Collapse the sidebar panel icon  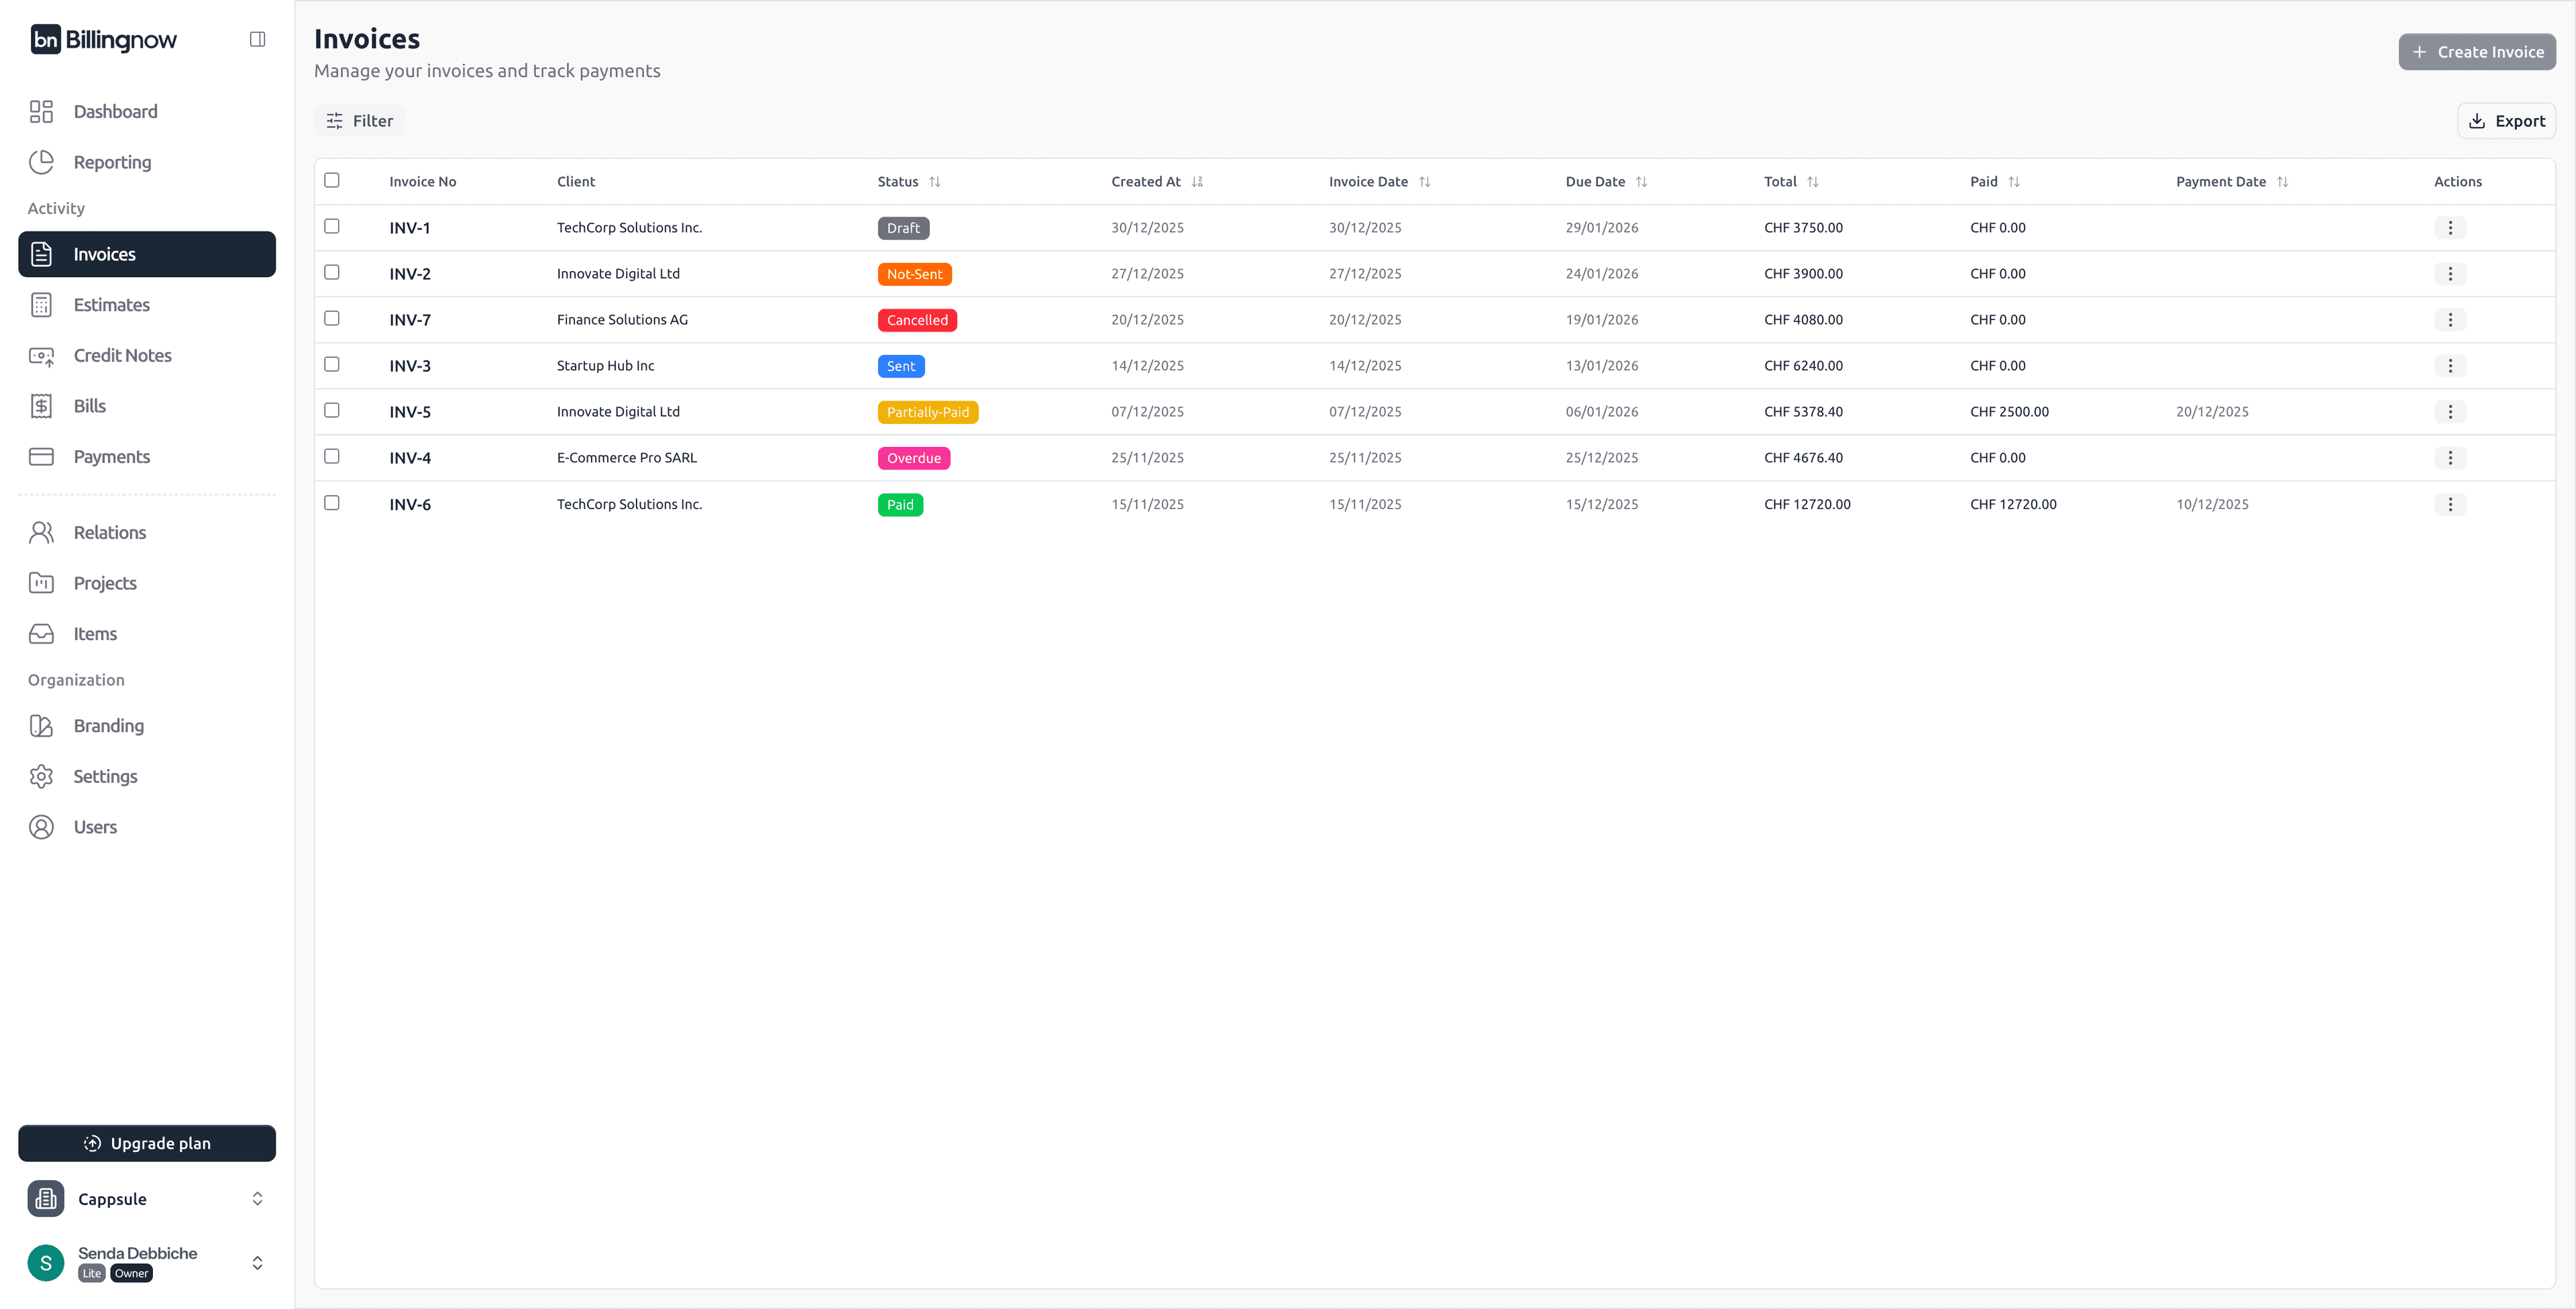257,39
